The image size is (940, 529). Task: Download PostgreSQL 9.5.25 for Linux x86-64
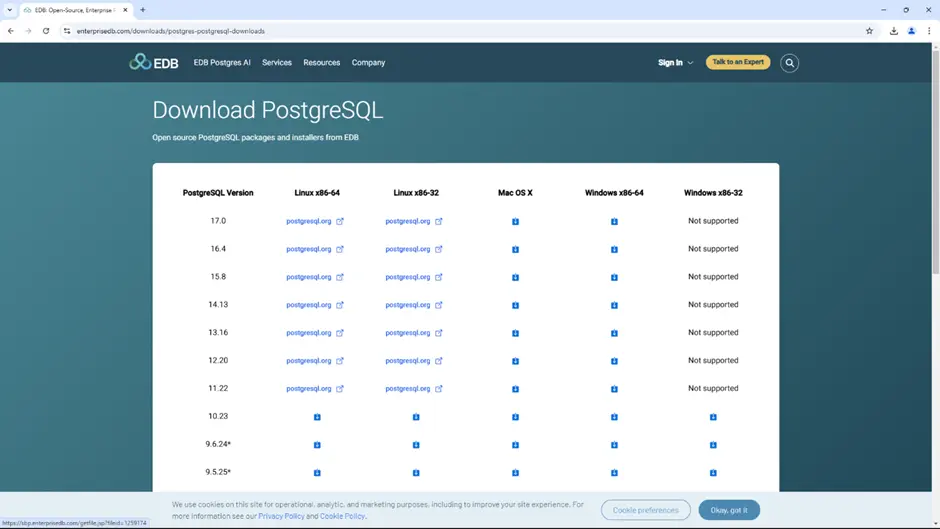317,472
